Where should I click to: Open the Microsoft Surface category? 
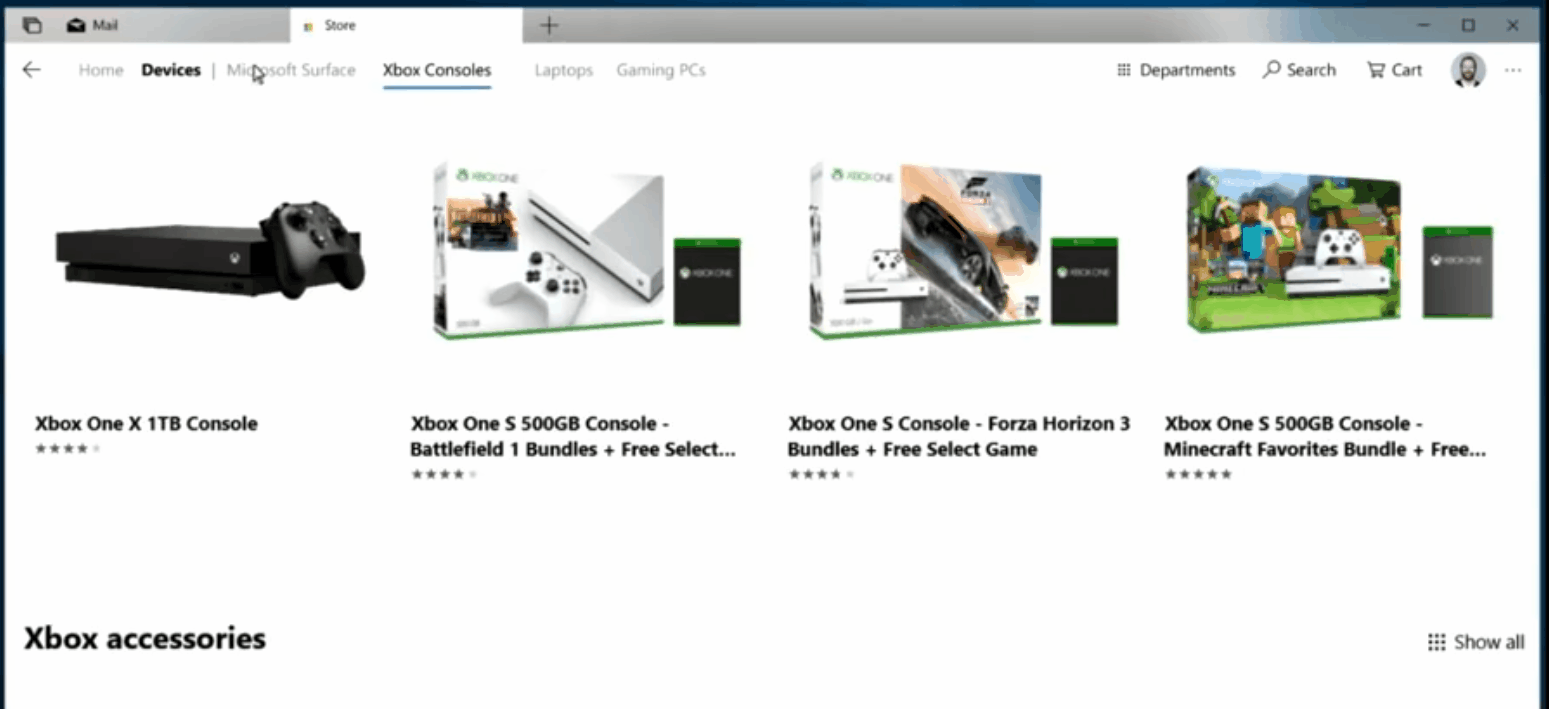291,70
